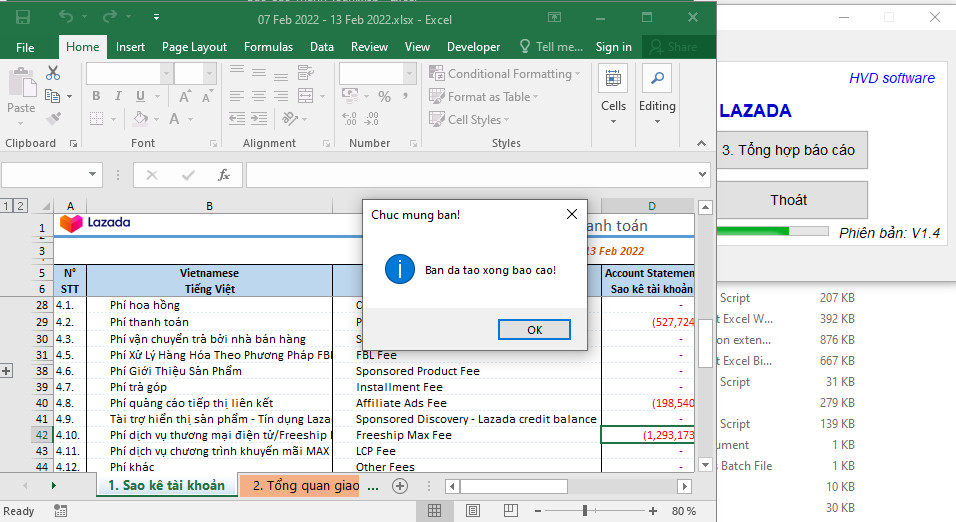Open the font size dropdown
The image size is (956, 522).
[x=209, y=74]
